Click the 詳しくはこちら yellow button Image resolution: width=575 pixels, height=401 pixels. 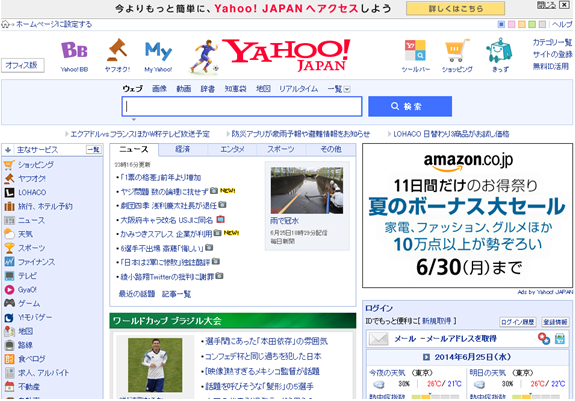coord(455,8)
